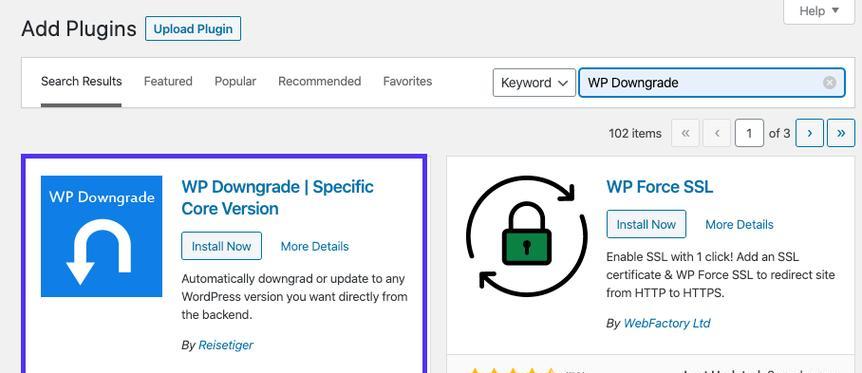Open the Favorites tab

[407, 81]
